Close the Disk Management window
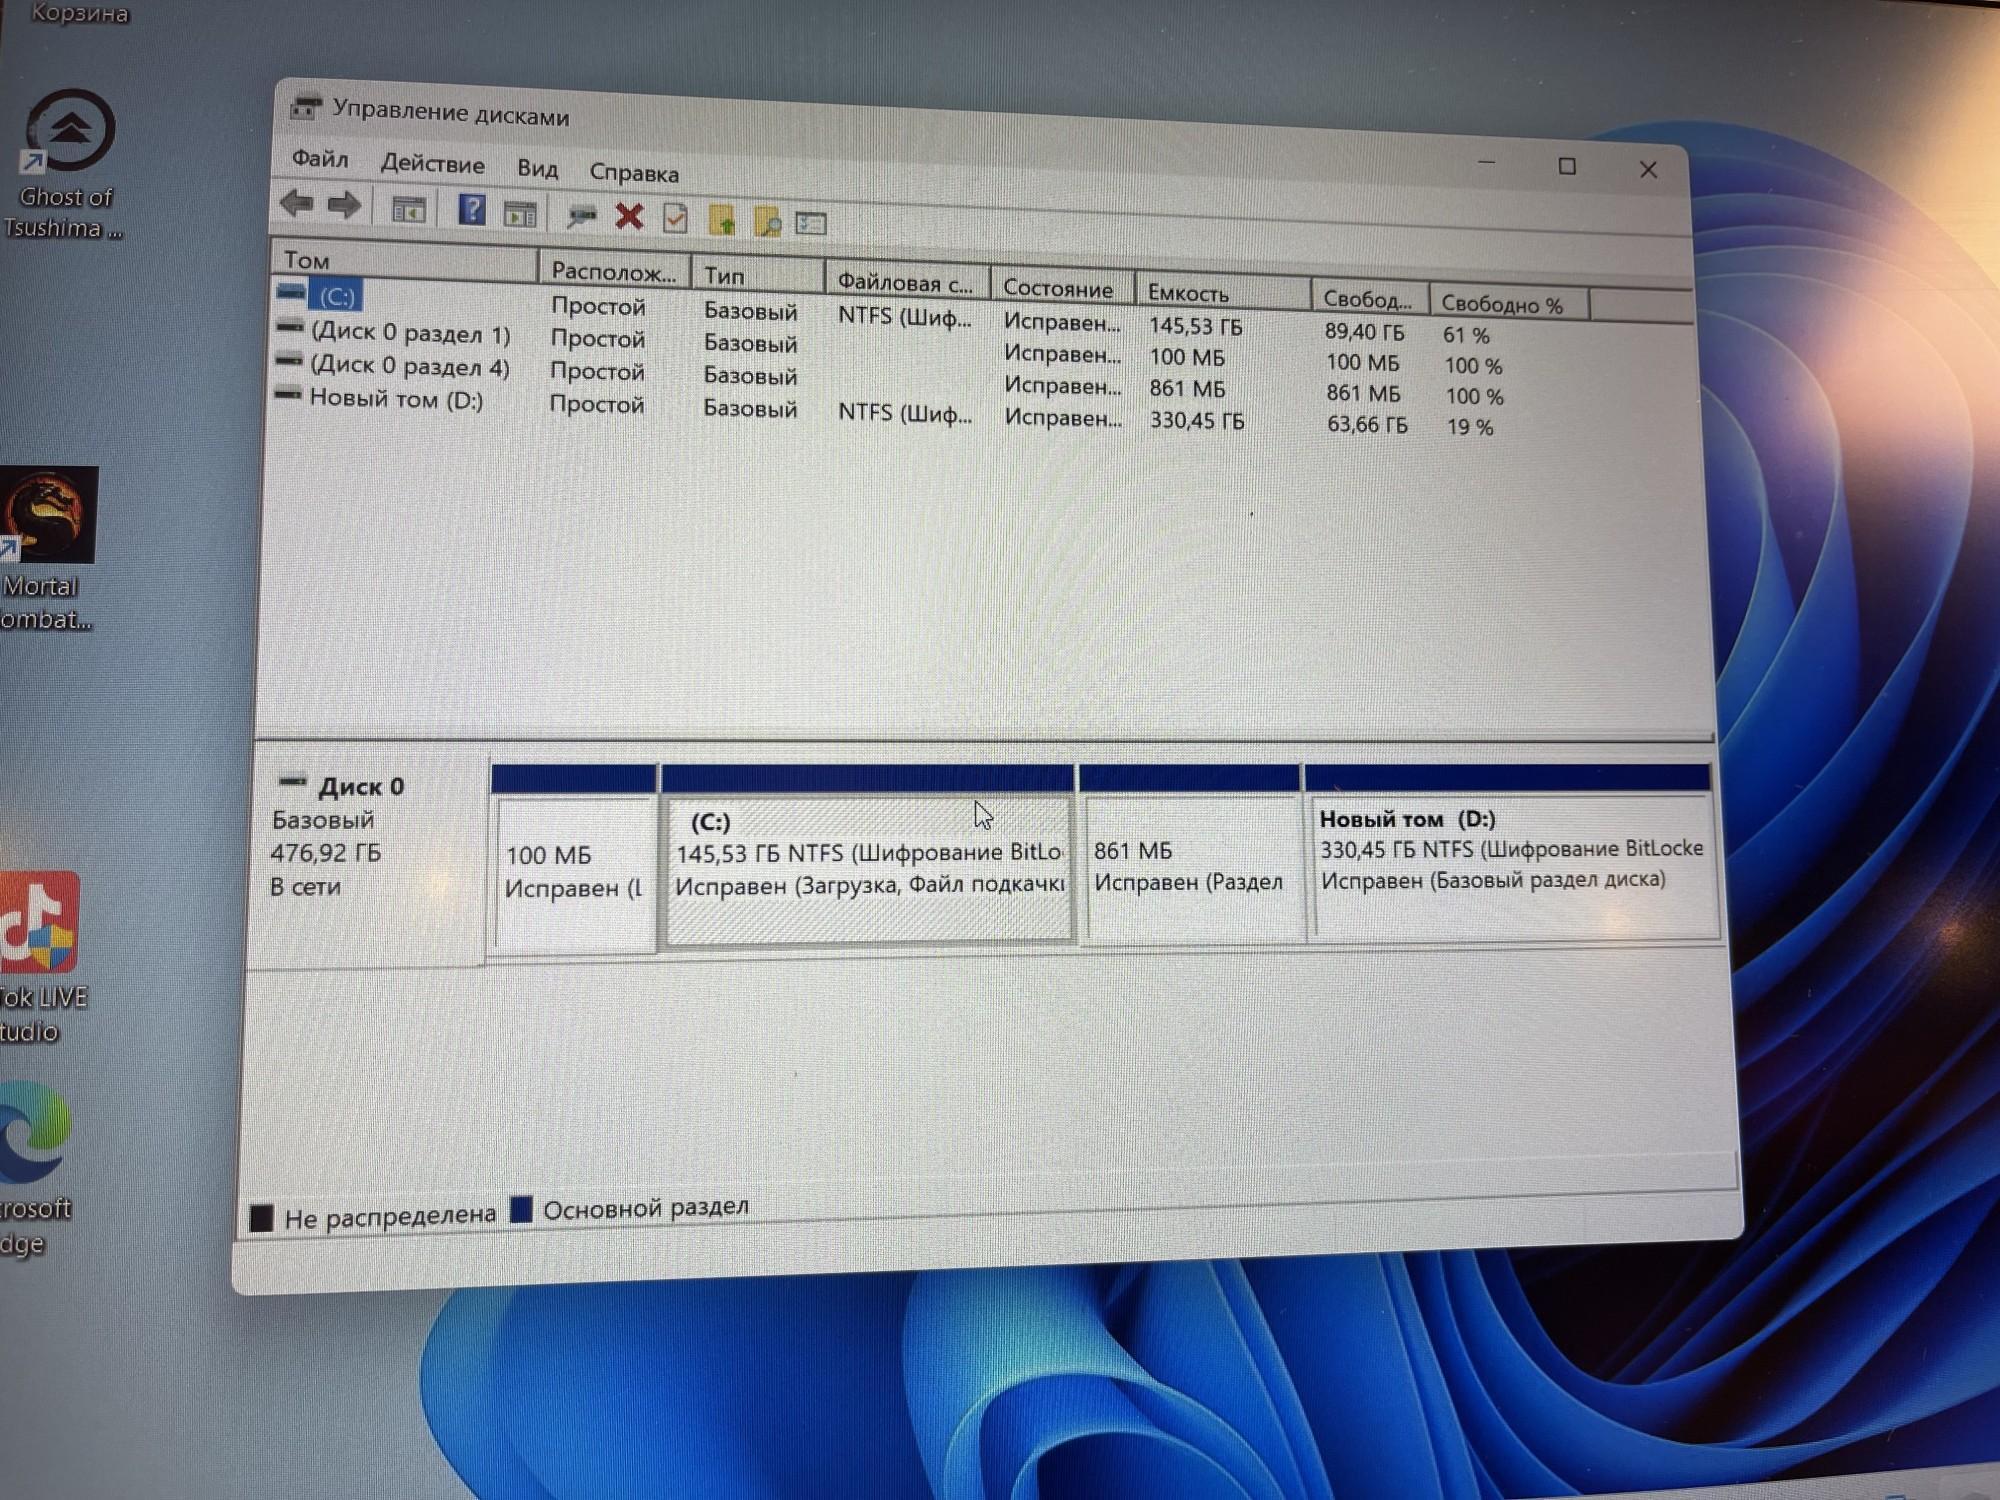The width and height of the screenshot is (2000, 1500). [1648, 170]
